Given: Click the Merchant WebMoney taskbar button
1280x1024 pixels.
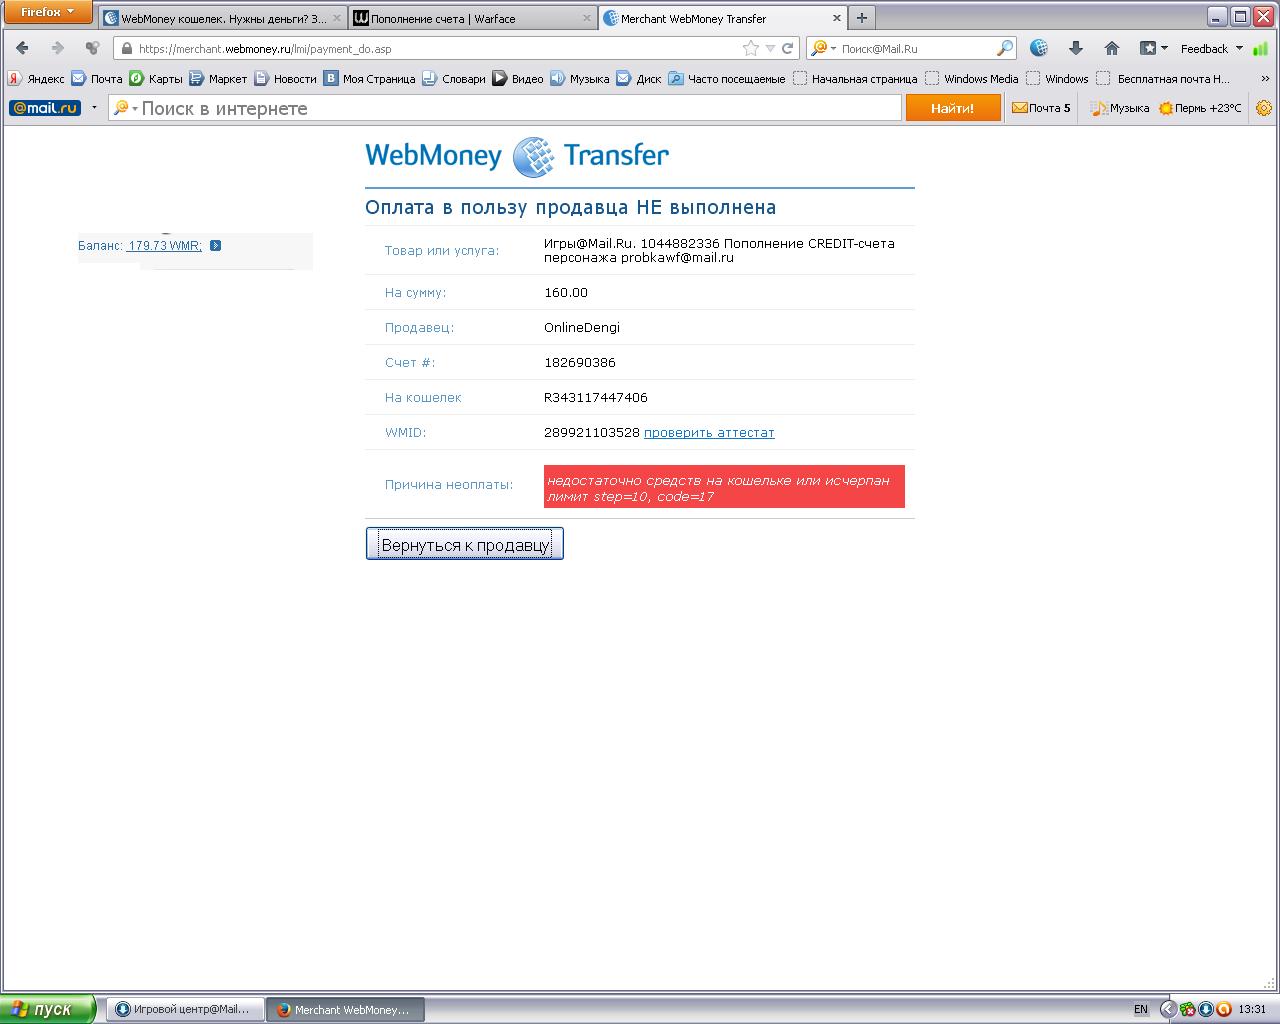Looking at the screenshot, I should (x=346, y=1010).
